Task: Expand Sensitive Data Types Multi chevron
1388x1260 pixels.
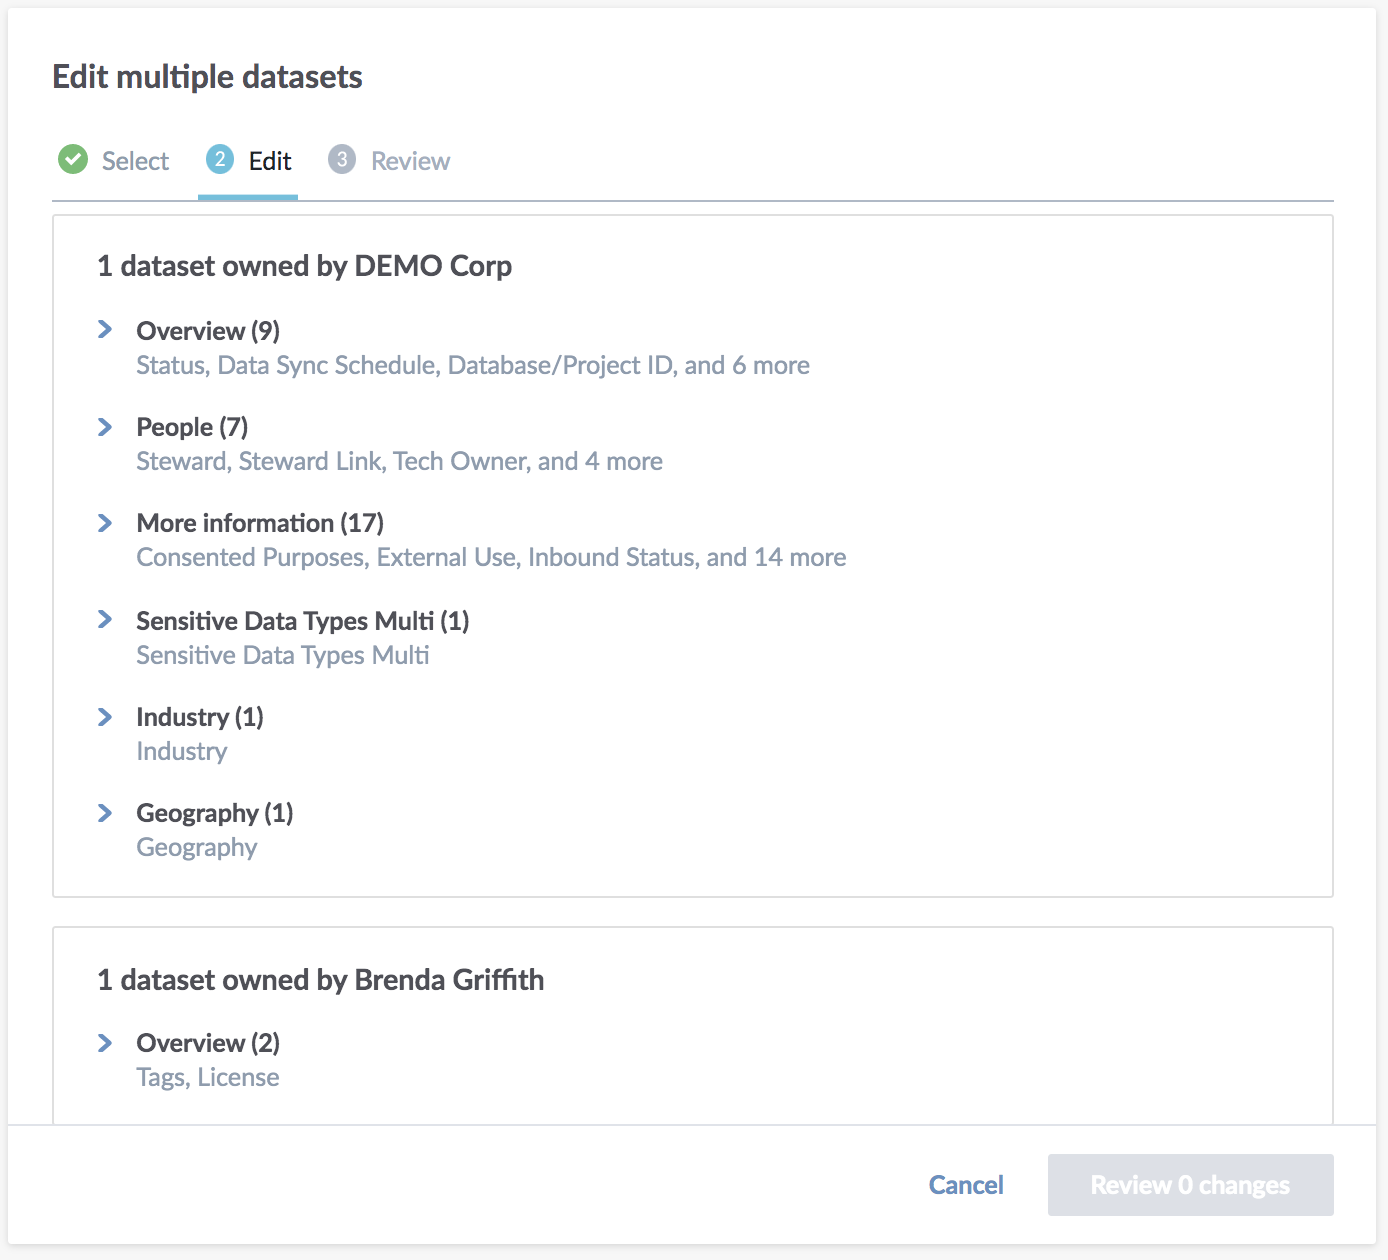Action: pos(105,620)
